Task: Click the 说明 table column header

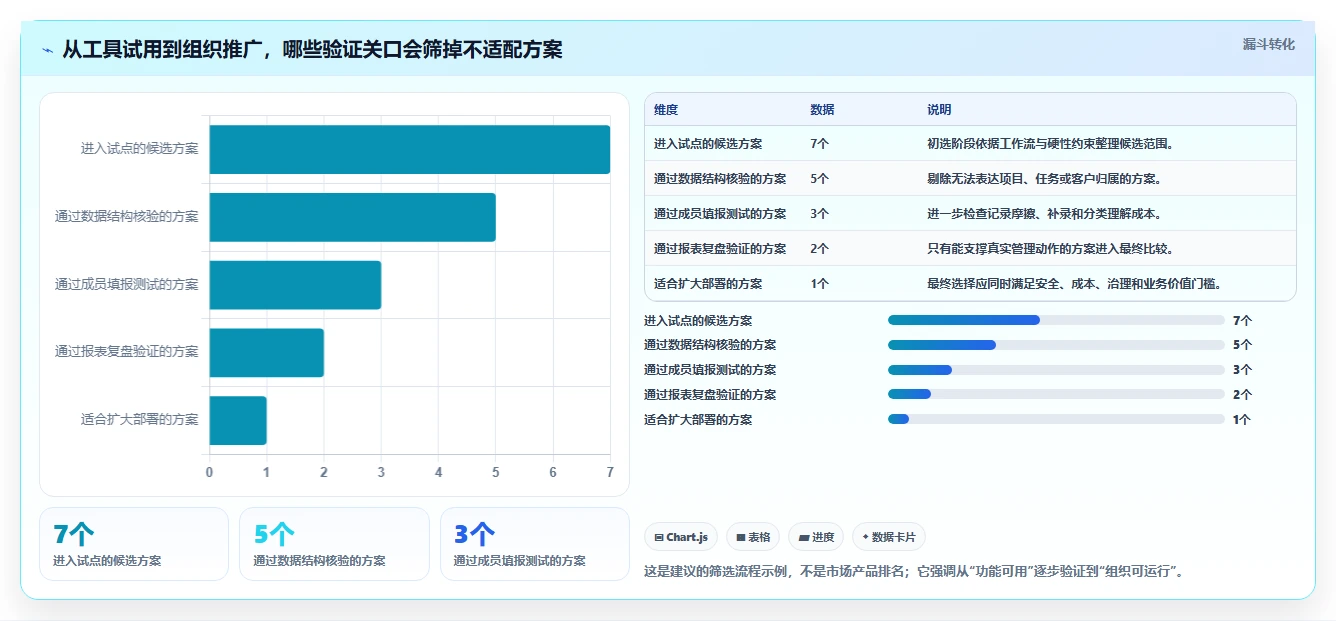Action: tap(939, 110)
